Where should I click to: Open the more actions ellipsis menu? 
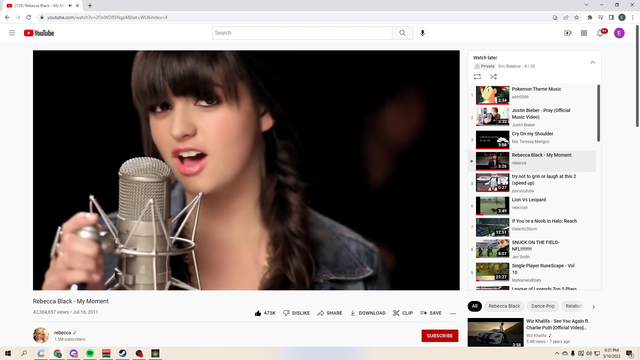coord(453,313)
